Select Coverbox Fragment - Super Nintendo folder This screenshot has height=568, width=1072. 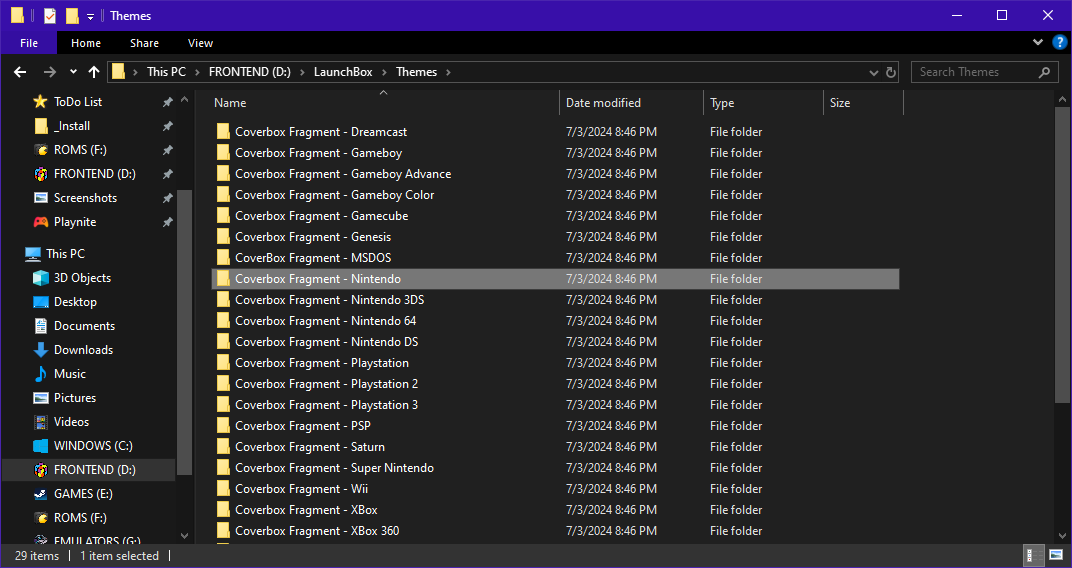(556, 468)
